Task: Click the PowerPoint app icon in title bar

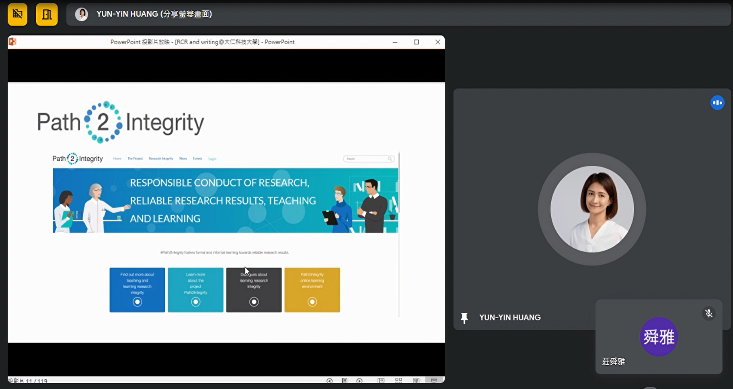Action: coord(13,42)
